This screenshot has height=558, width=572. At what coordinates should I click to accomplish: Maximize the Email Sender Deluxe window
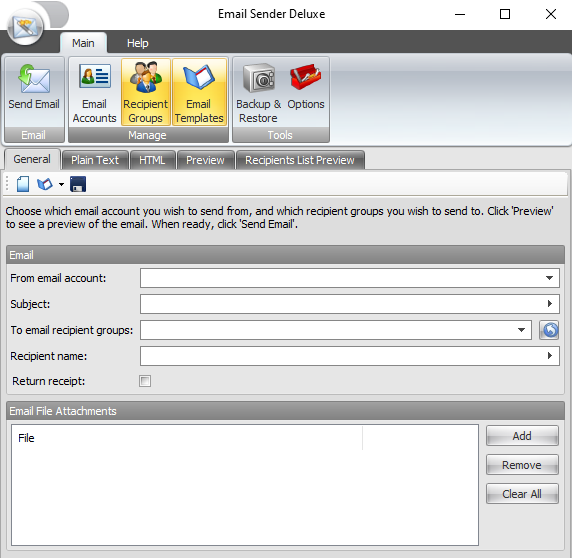pos(505,15)
